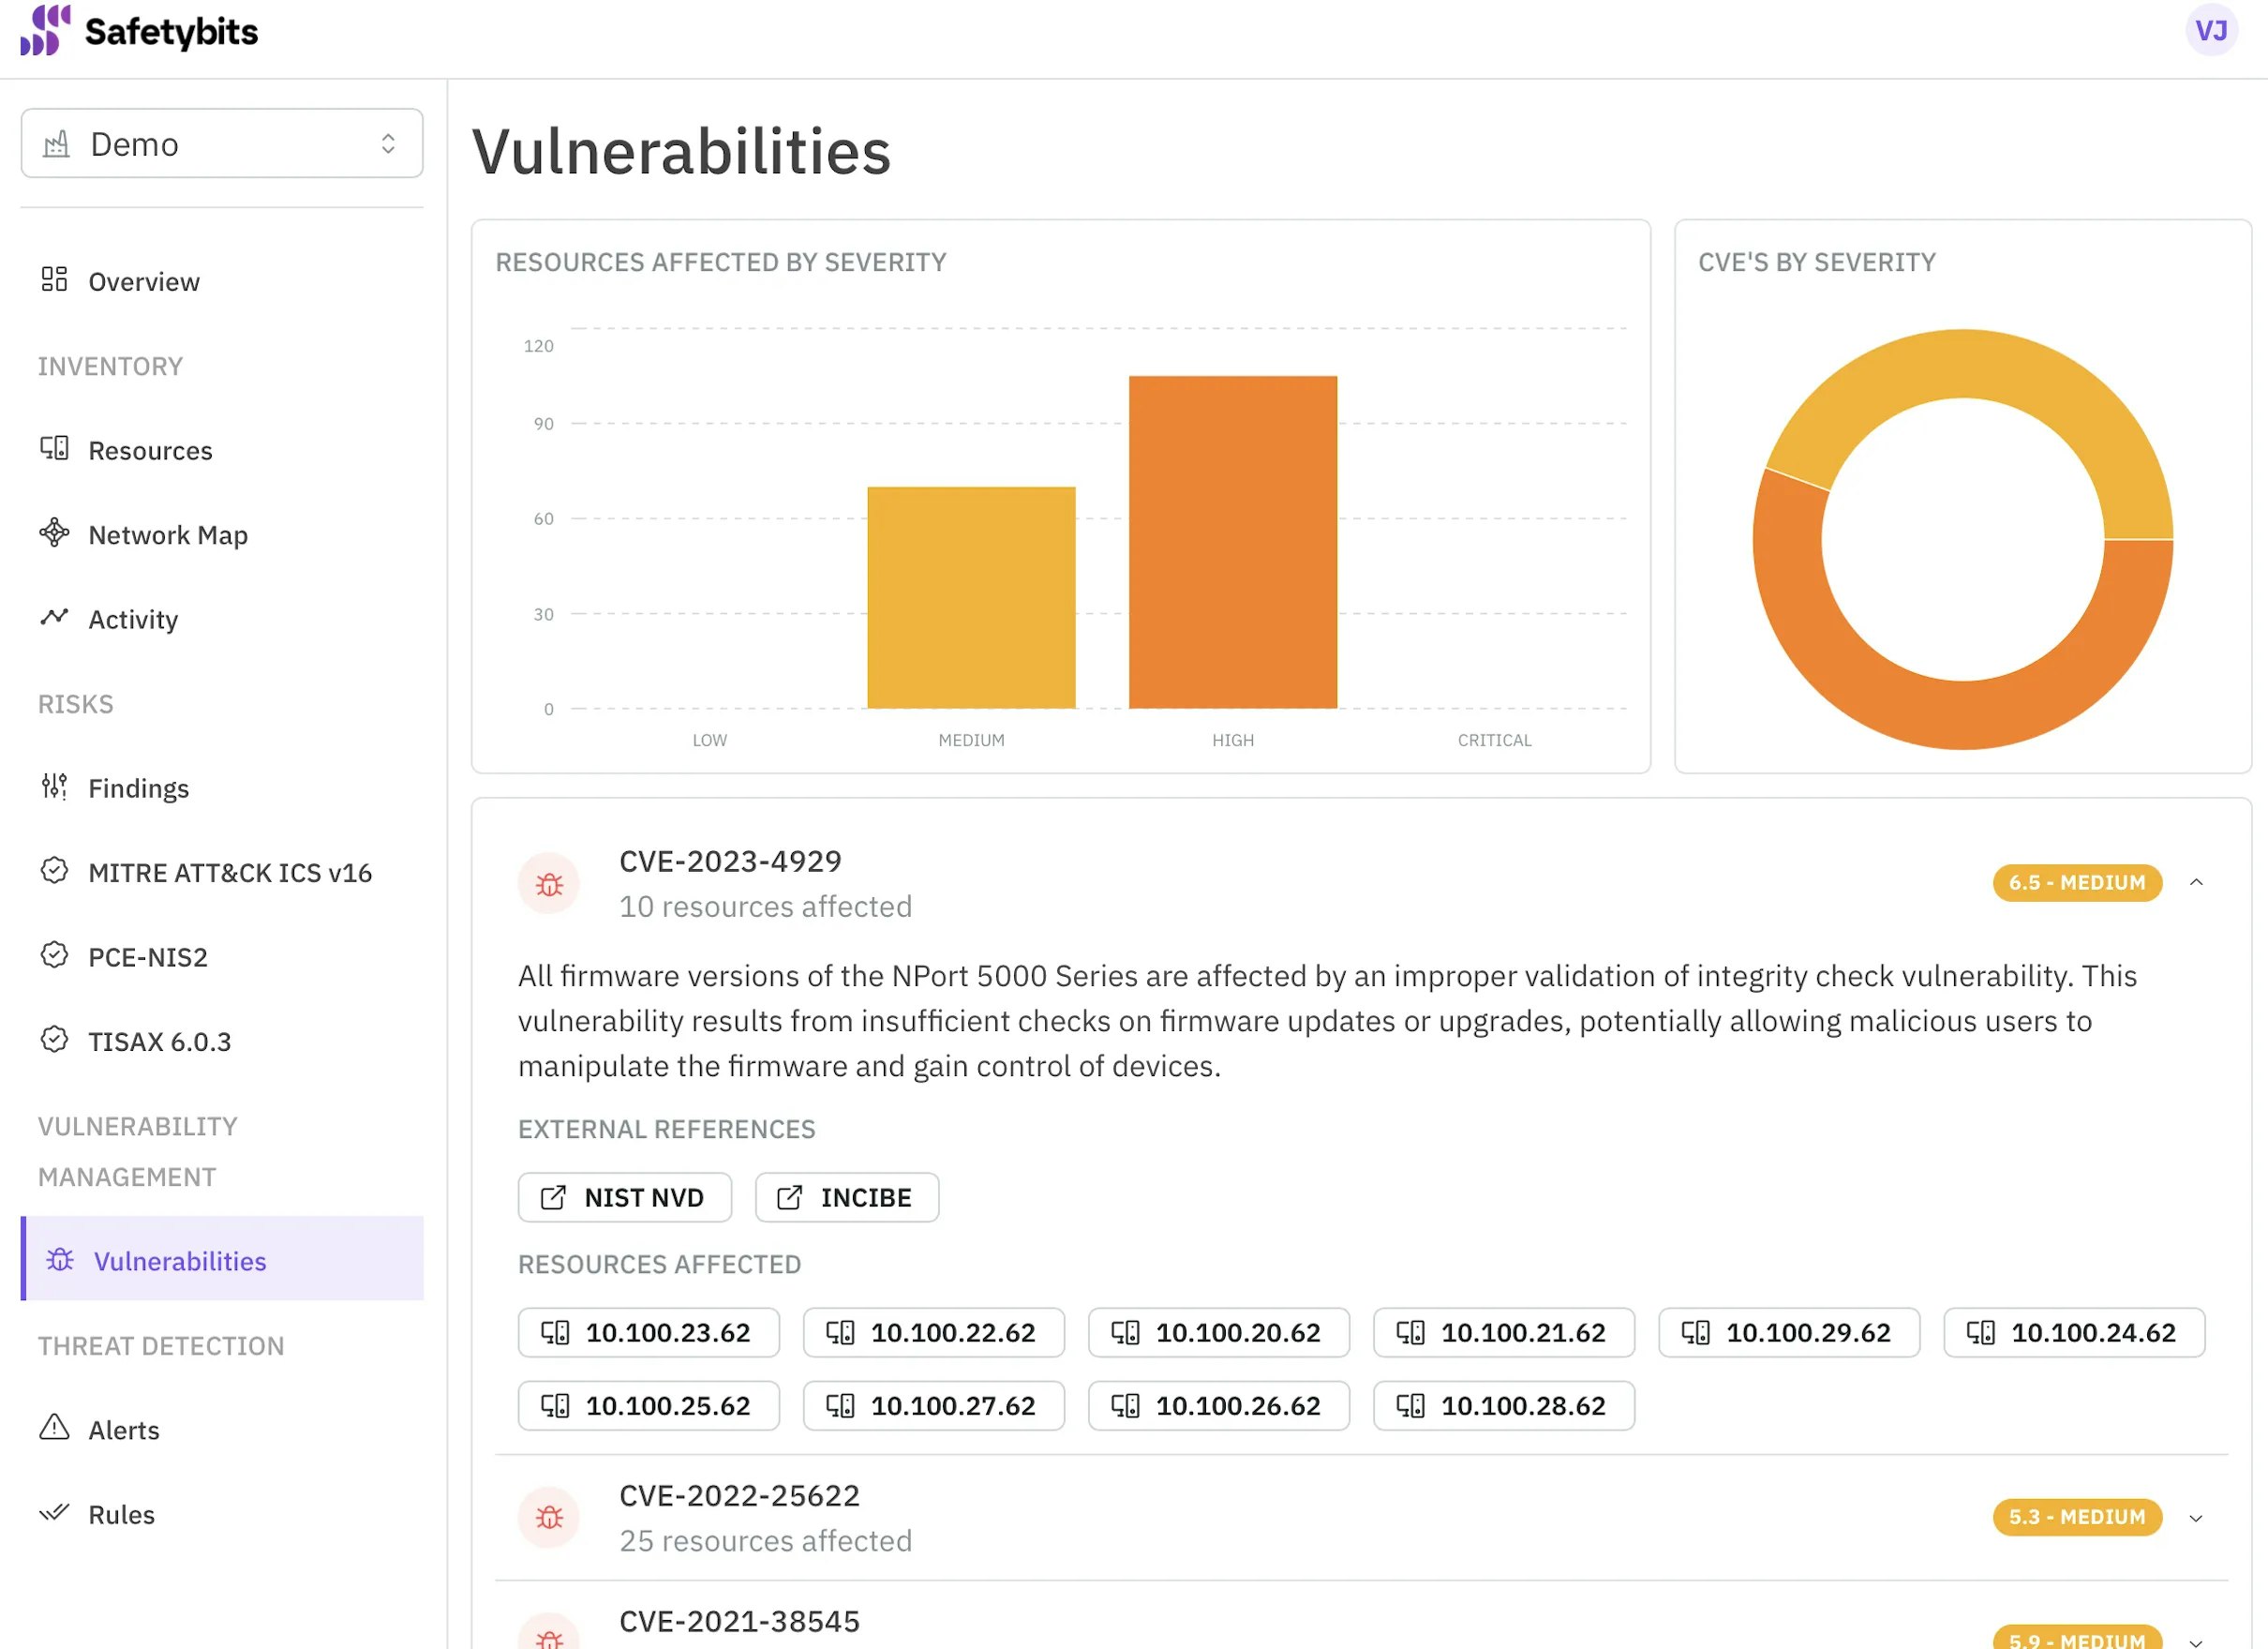Click the CVE-2022-25622 bug icon
2268x1649 pixels.
(549, 1518)
